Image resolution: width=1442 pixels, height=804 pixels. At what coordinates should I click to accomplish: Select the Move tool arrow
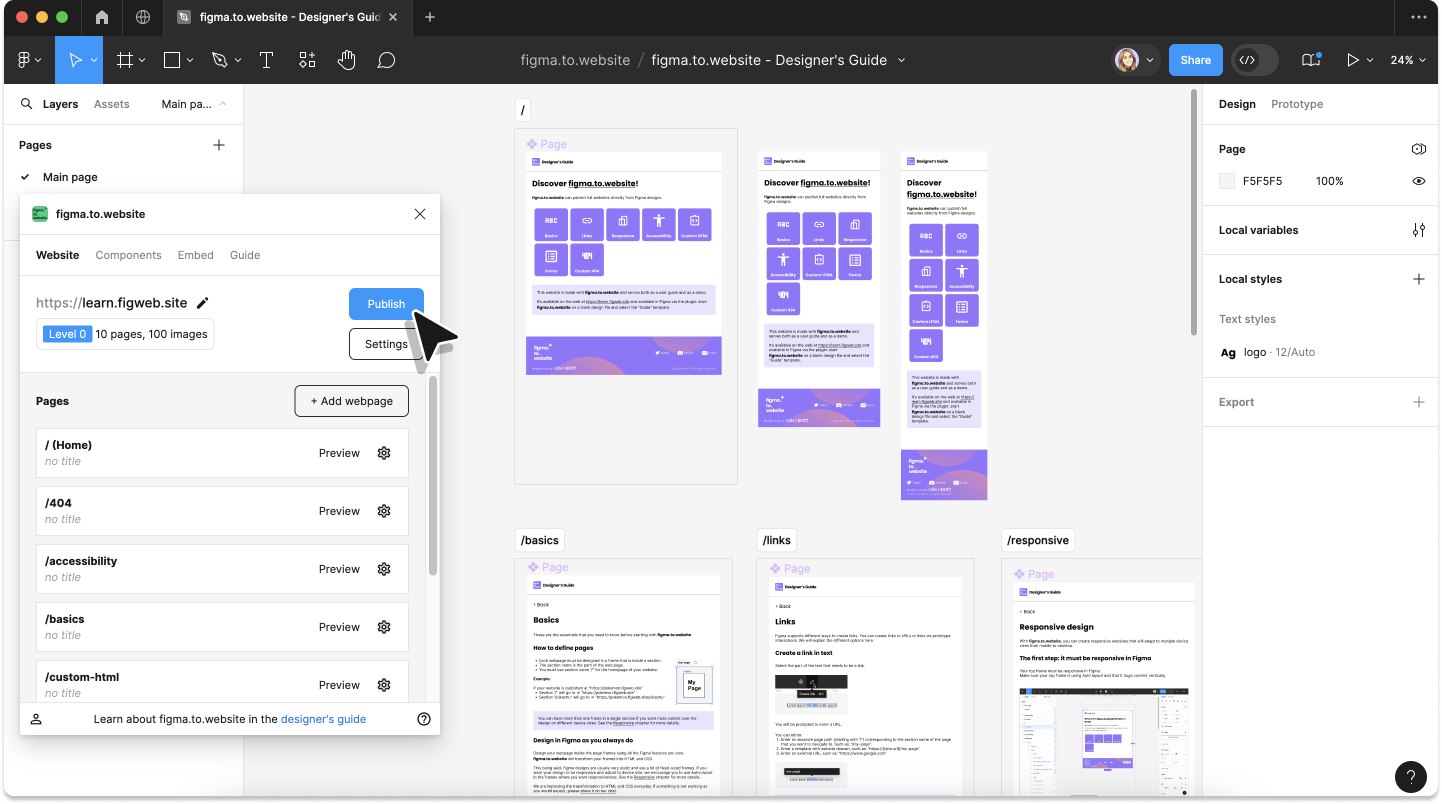point(75,60)
